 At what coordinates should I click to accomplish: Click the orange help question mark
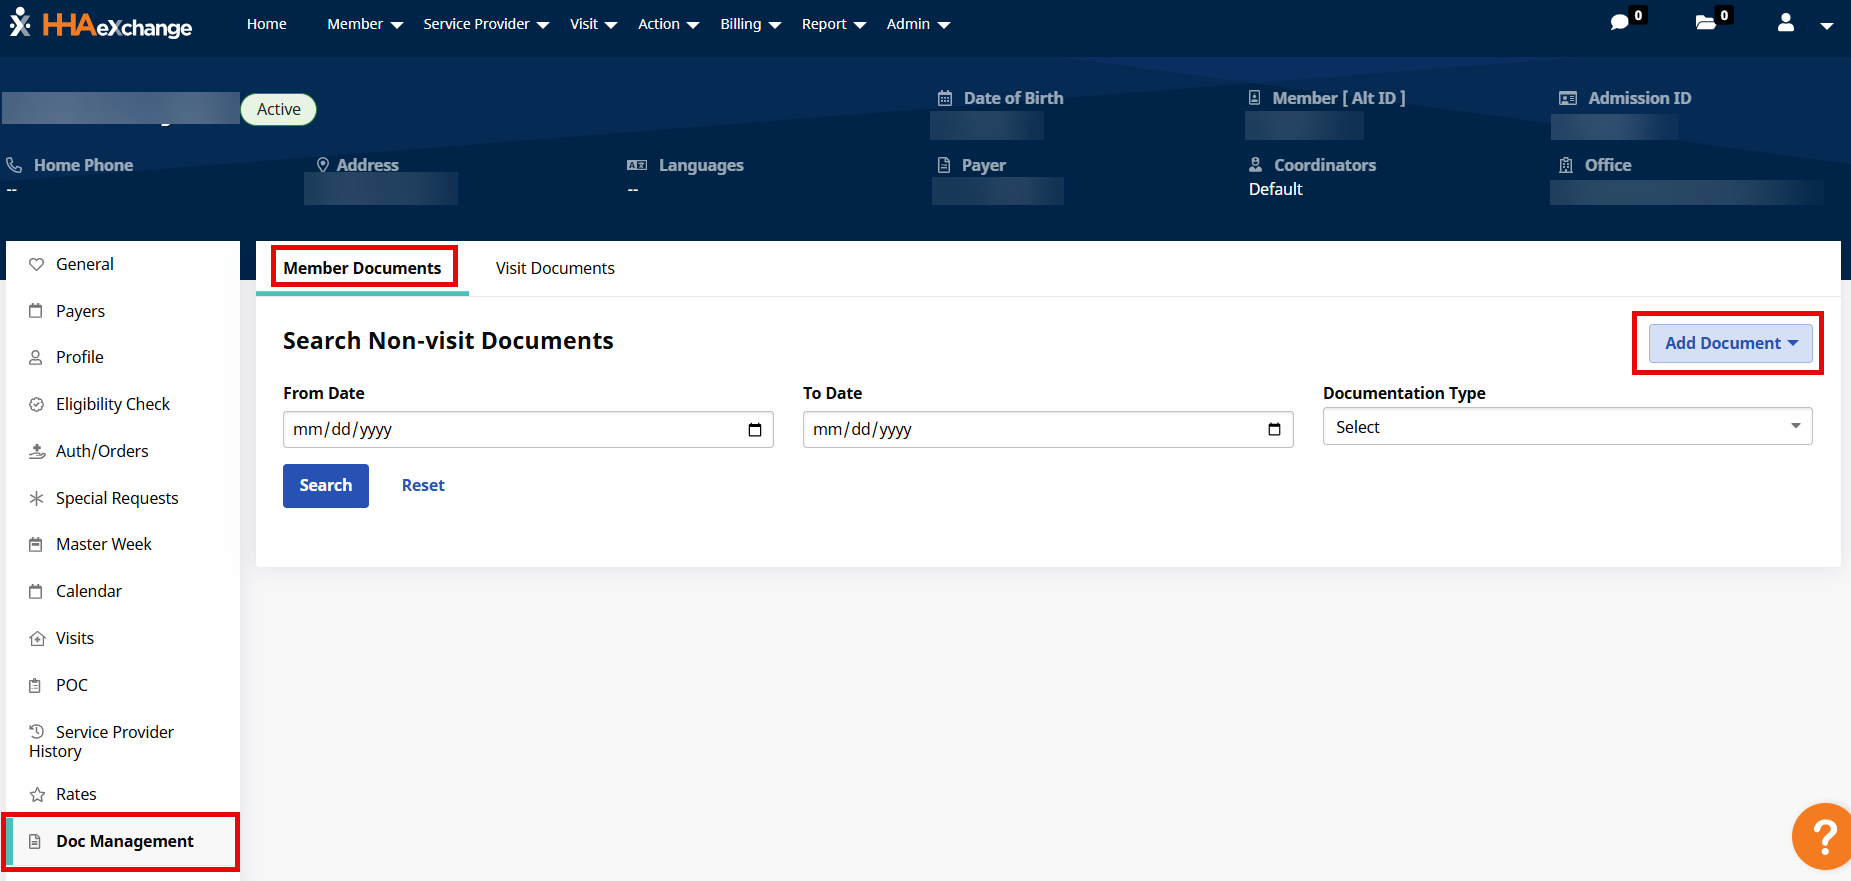click(x=1824, y=836)
